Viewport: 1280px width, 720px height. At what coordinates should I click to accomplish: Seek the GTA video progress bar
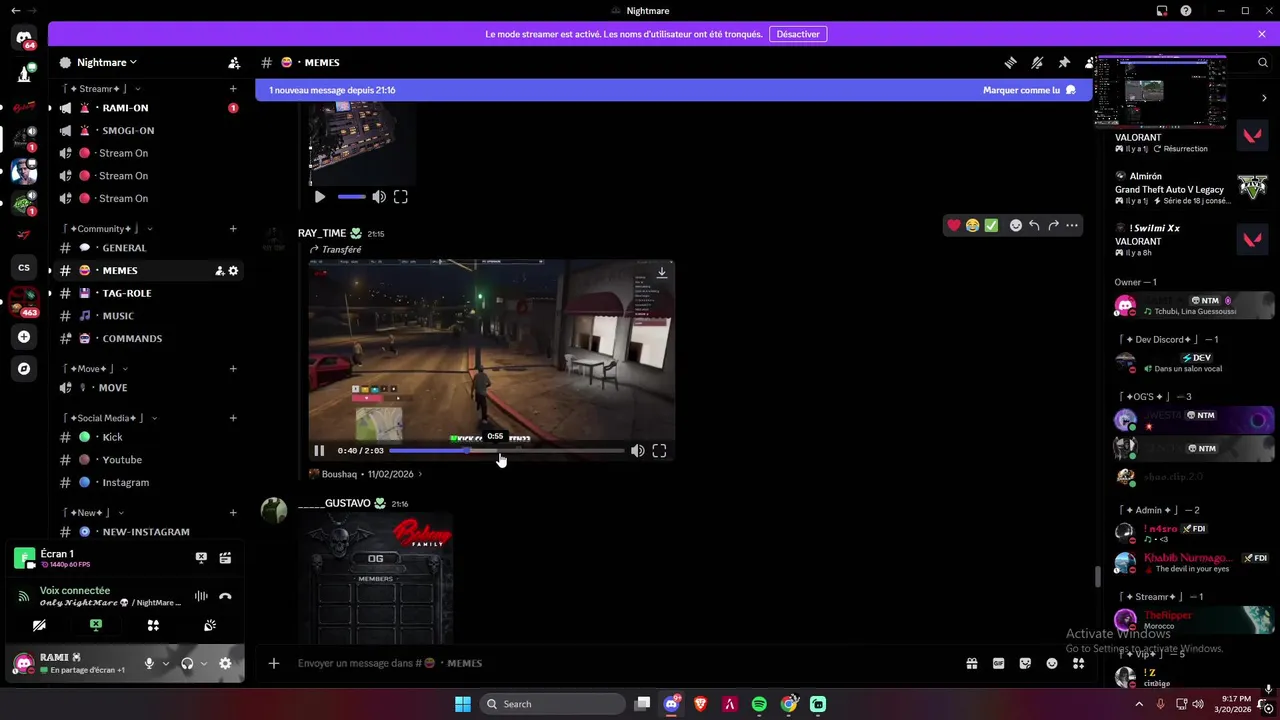click(x=506, y=451)
